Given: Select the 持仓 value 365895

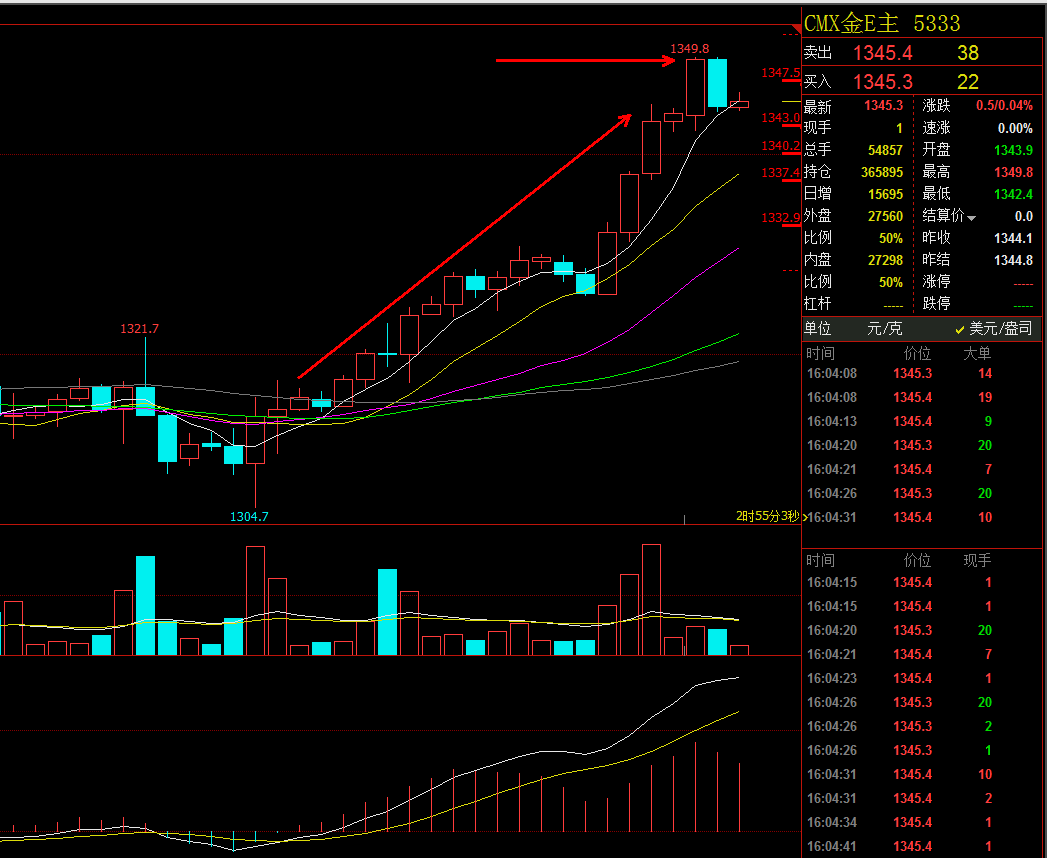Looking at the screenshot, I should click(881, 172).
